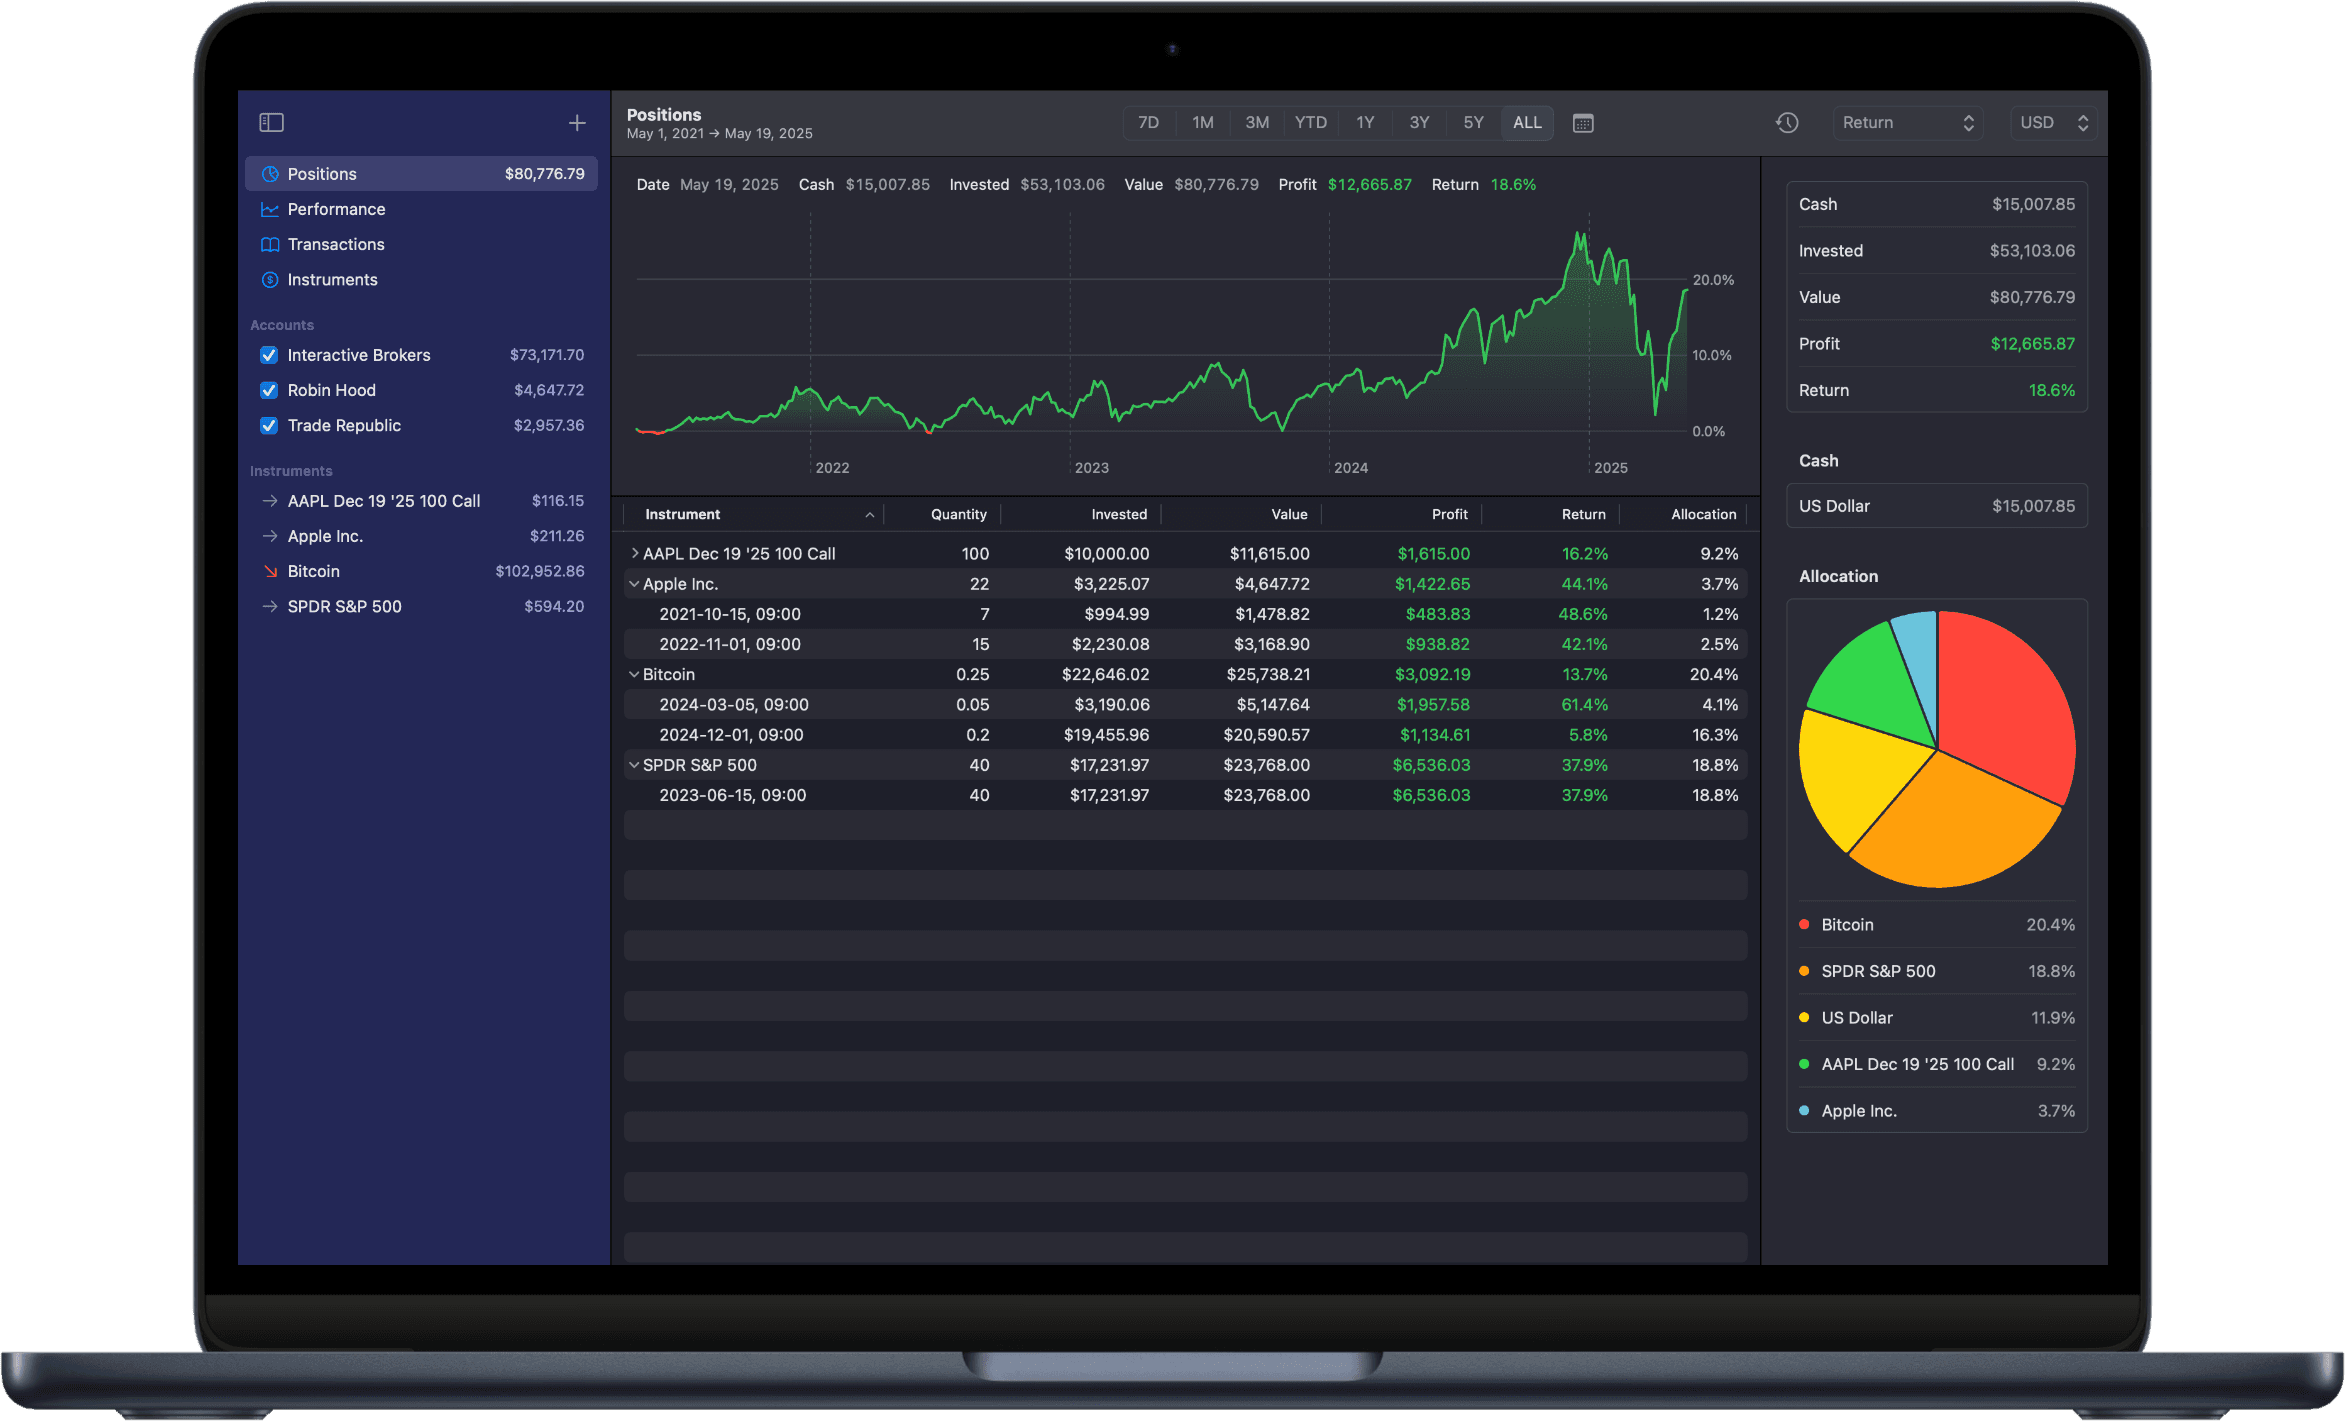Select the 1Y time range tab

[x=1365, y=122]
